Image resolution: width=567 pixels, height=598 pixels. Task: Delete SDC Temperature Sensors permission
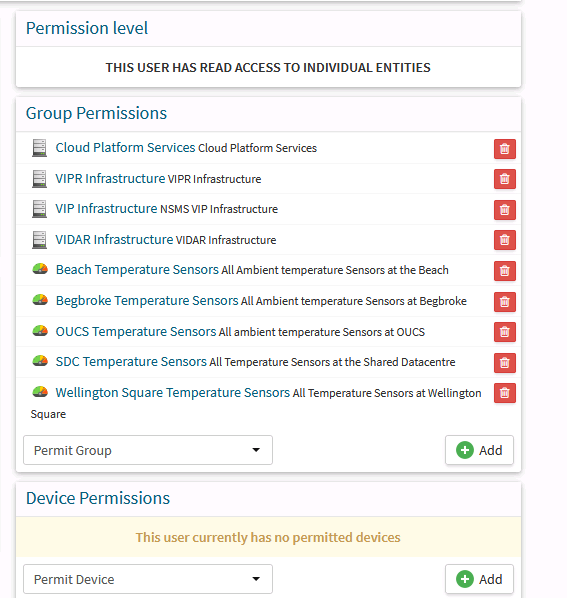(504, 363)
